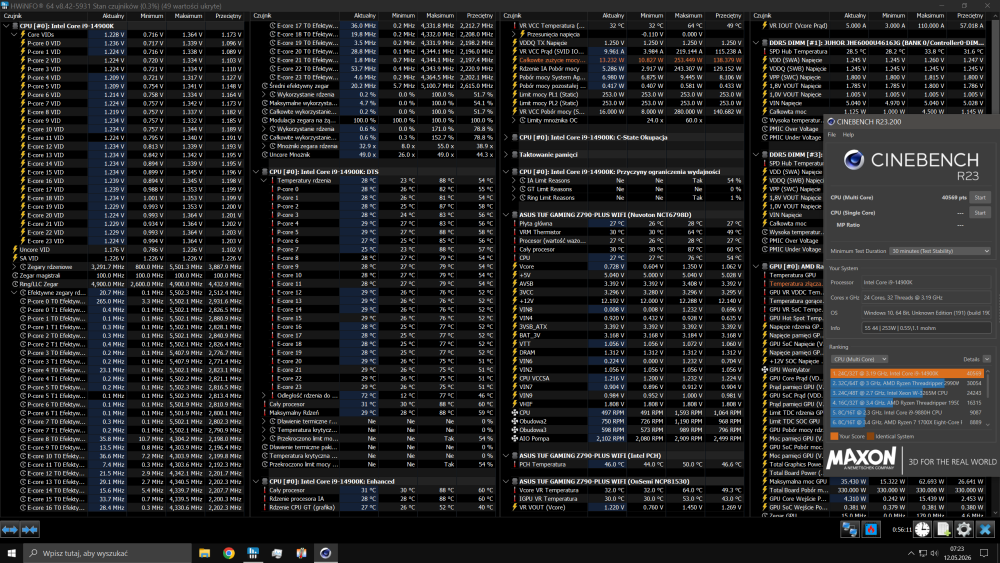The width and height of the screenshot is (1000, 563).
Task: Reset sensor values using the clock icon
Action: coord(922,529)
